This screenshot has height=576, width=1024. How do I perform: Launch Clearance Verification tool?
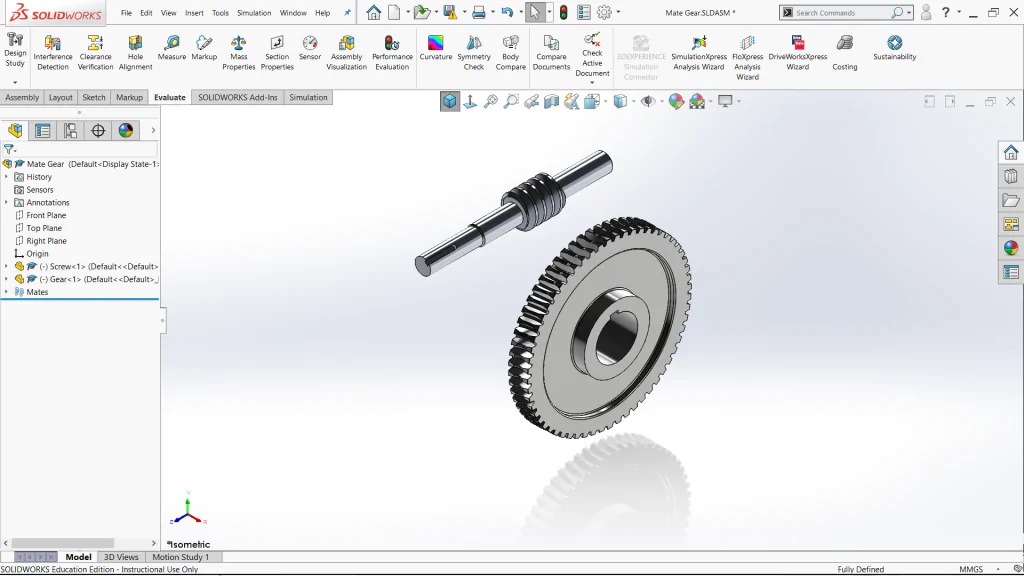(x=95, y=52)
